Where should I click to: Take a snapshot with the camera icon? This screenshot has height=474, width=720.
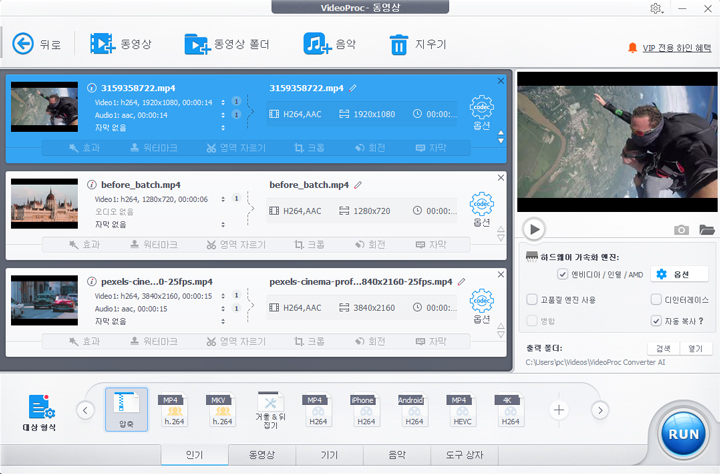681,230
